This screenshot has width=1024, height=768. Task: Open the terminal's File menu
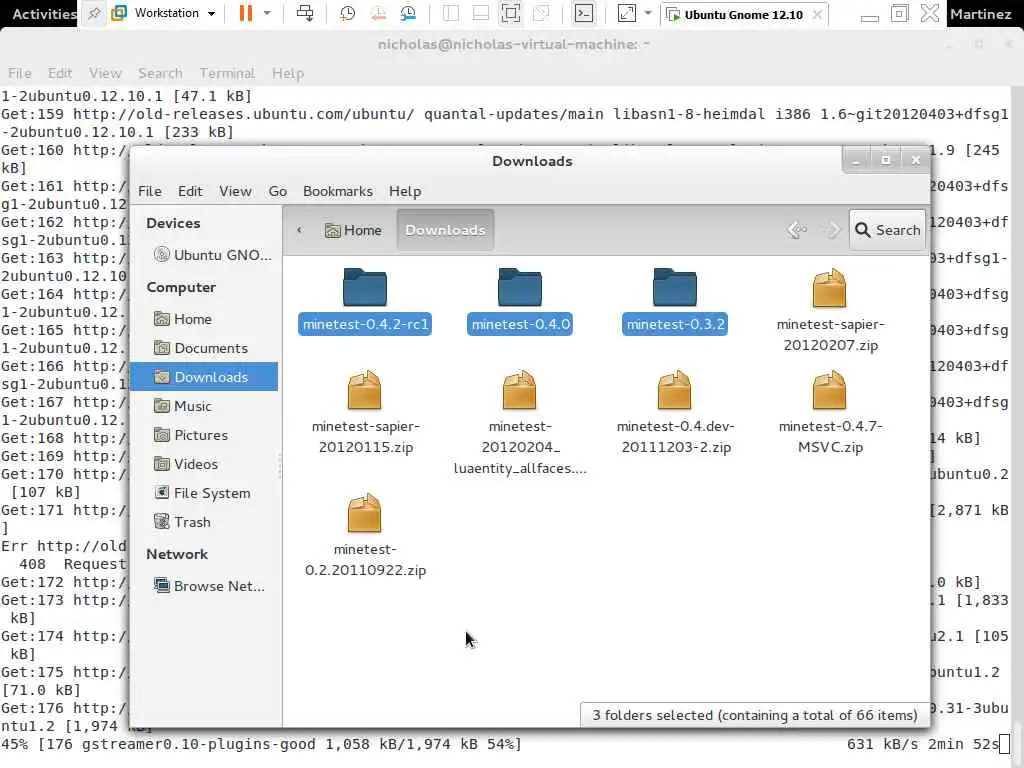(20, 73)
